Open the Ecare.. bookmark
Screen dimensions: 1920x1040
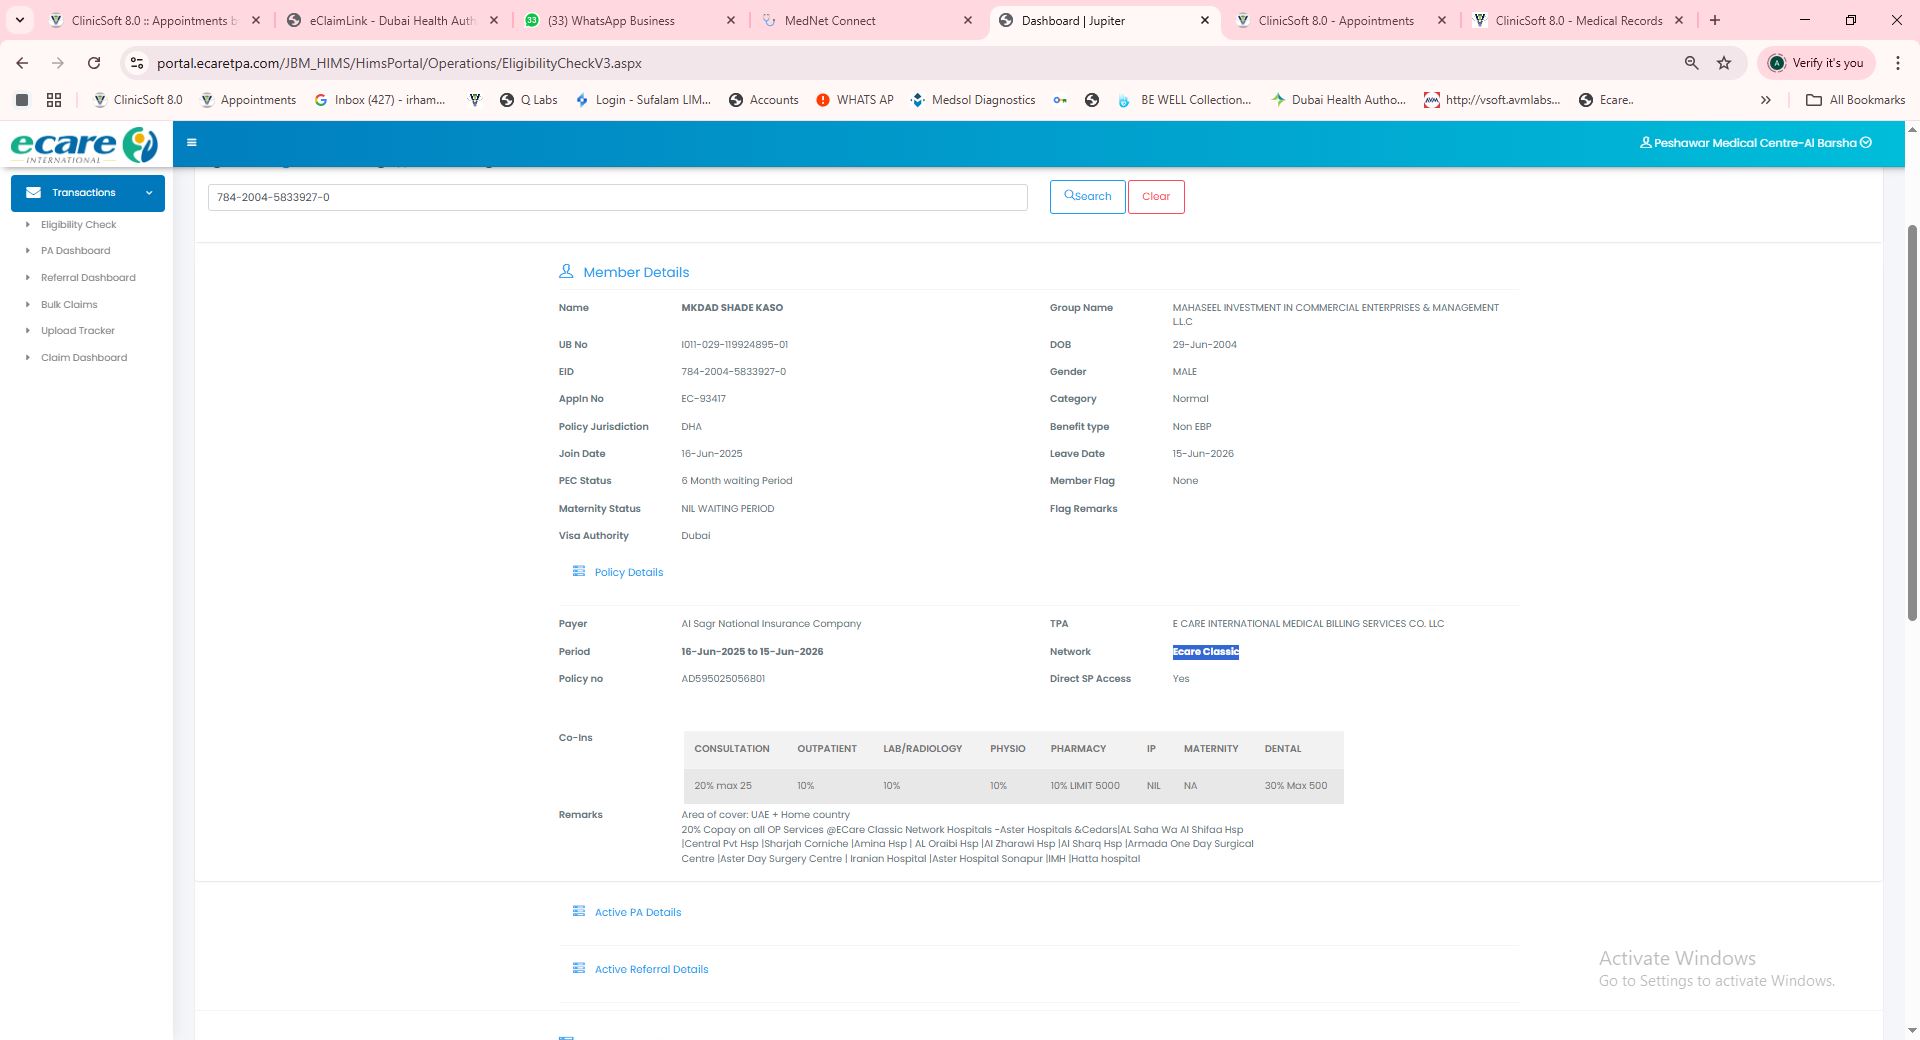pyautogui.click(x=1606, y=100)
